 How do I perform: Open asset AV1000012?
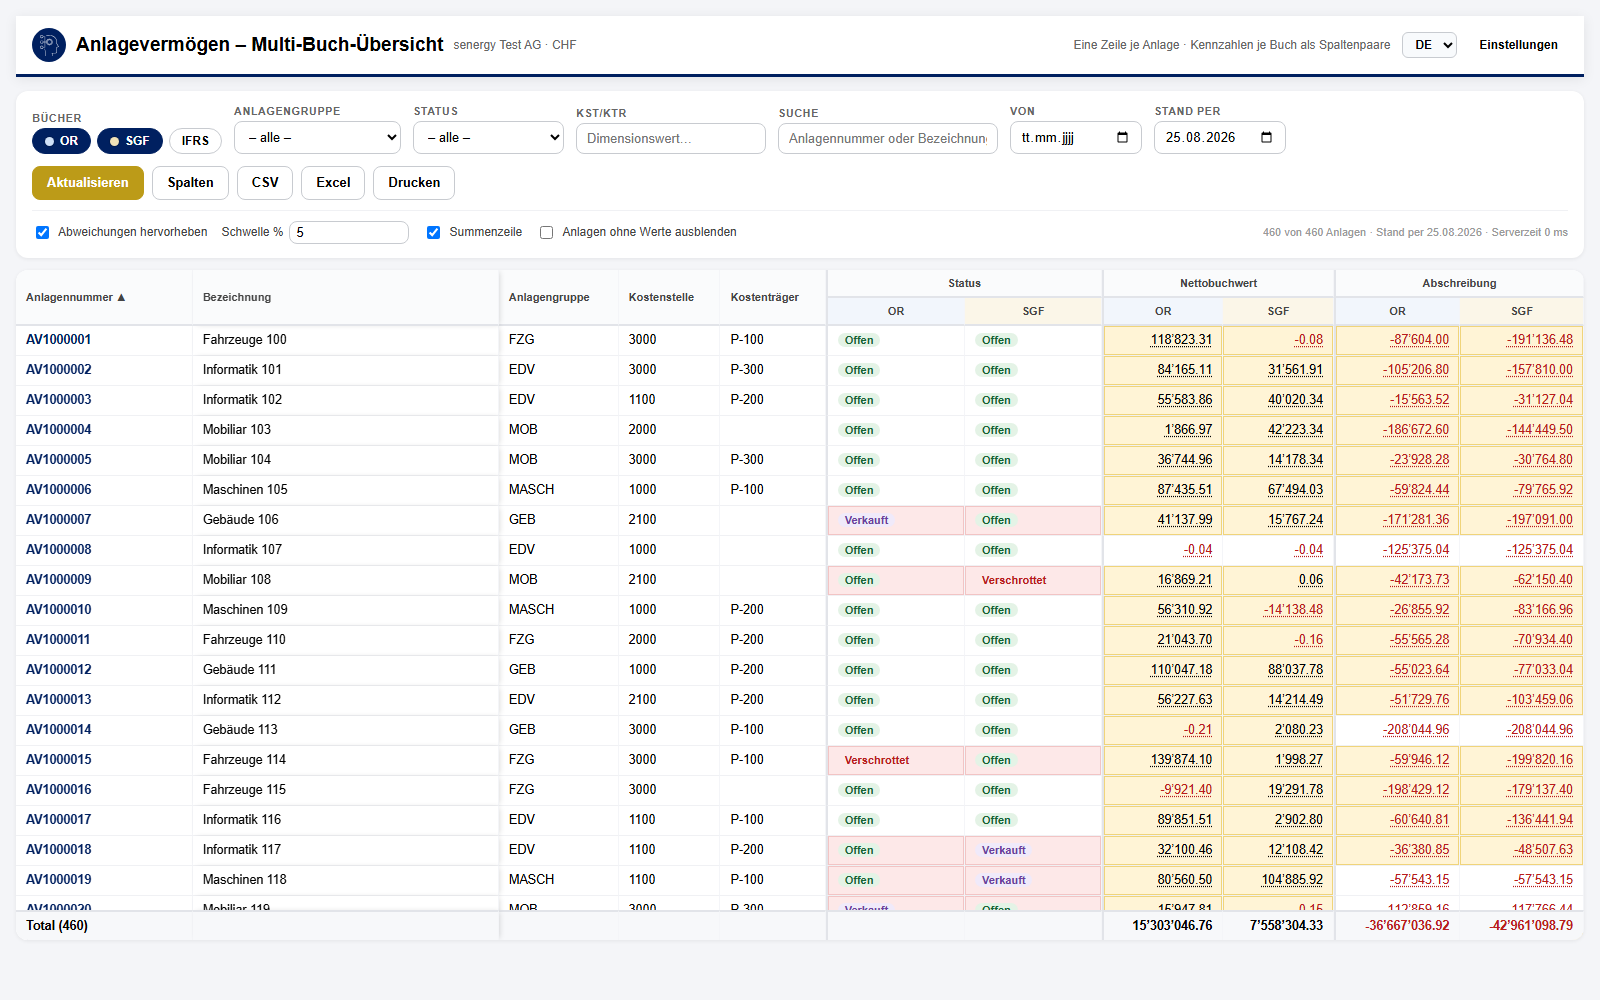(59, 670)
